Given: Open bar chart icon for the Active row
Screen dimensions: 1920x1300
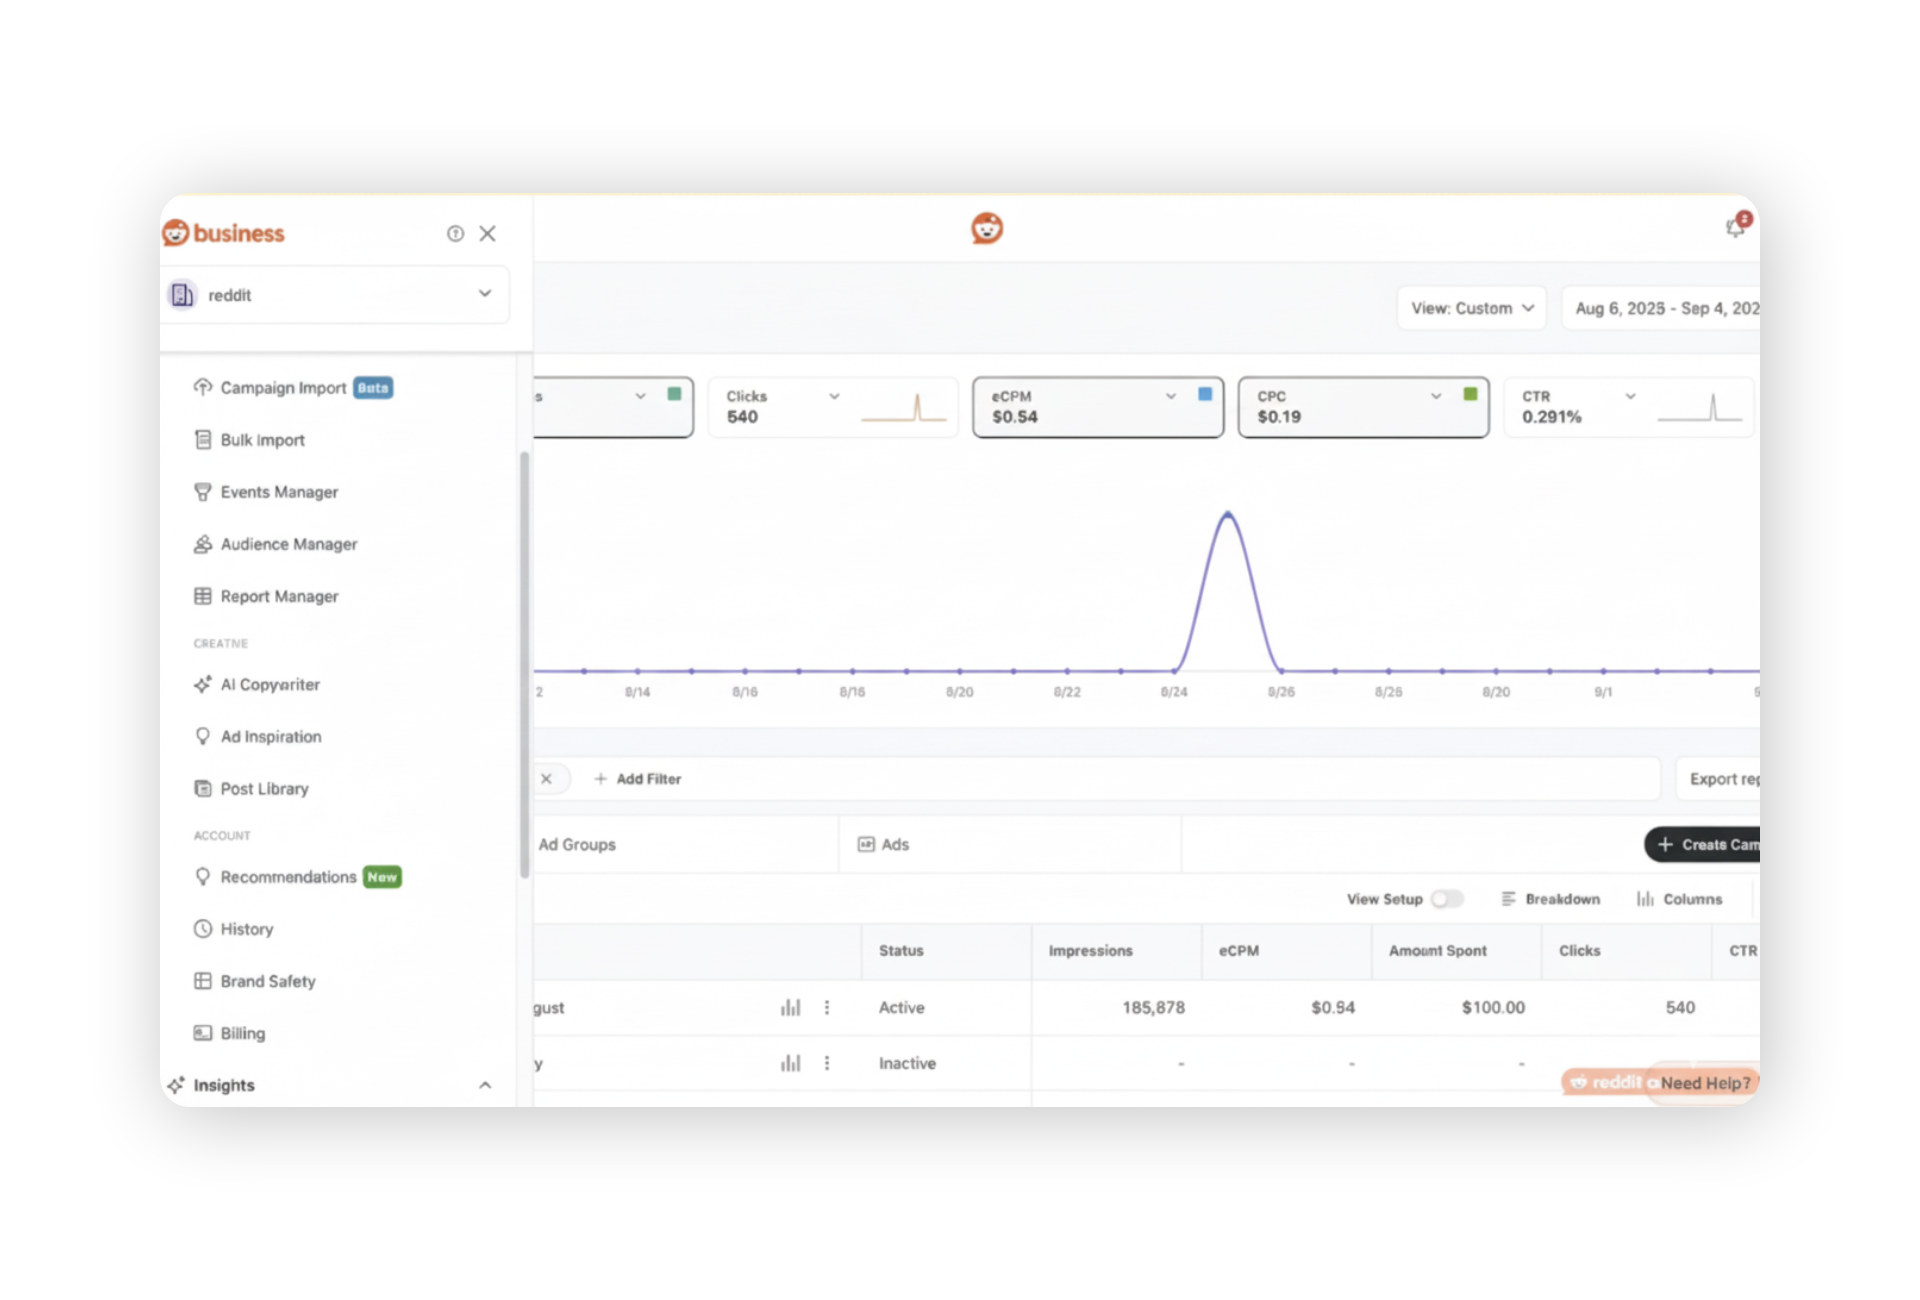Looking at the screenshot, I should pyautogui.click(x=790, y=1007).
